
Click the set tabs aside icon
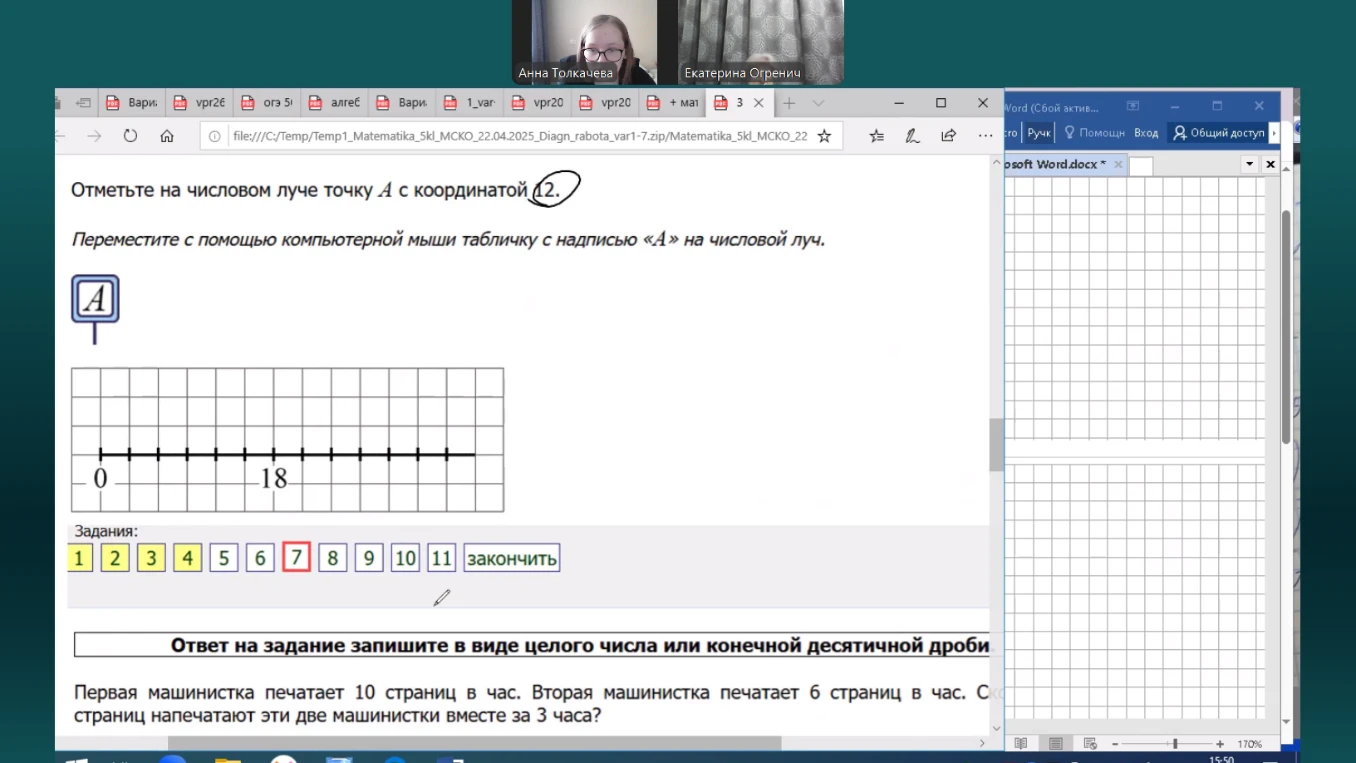(x=84, y=103)
